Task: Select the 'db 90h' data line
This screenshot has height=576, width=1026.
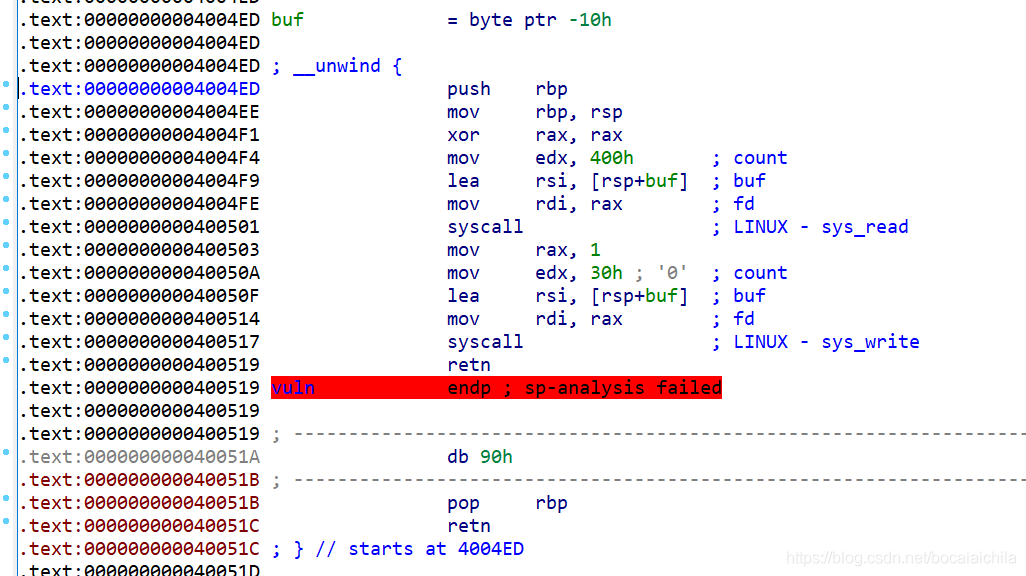Action: [x=480, y=457]
